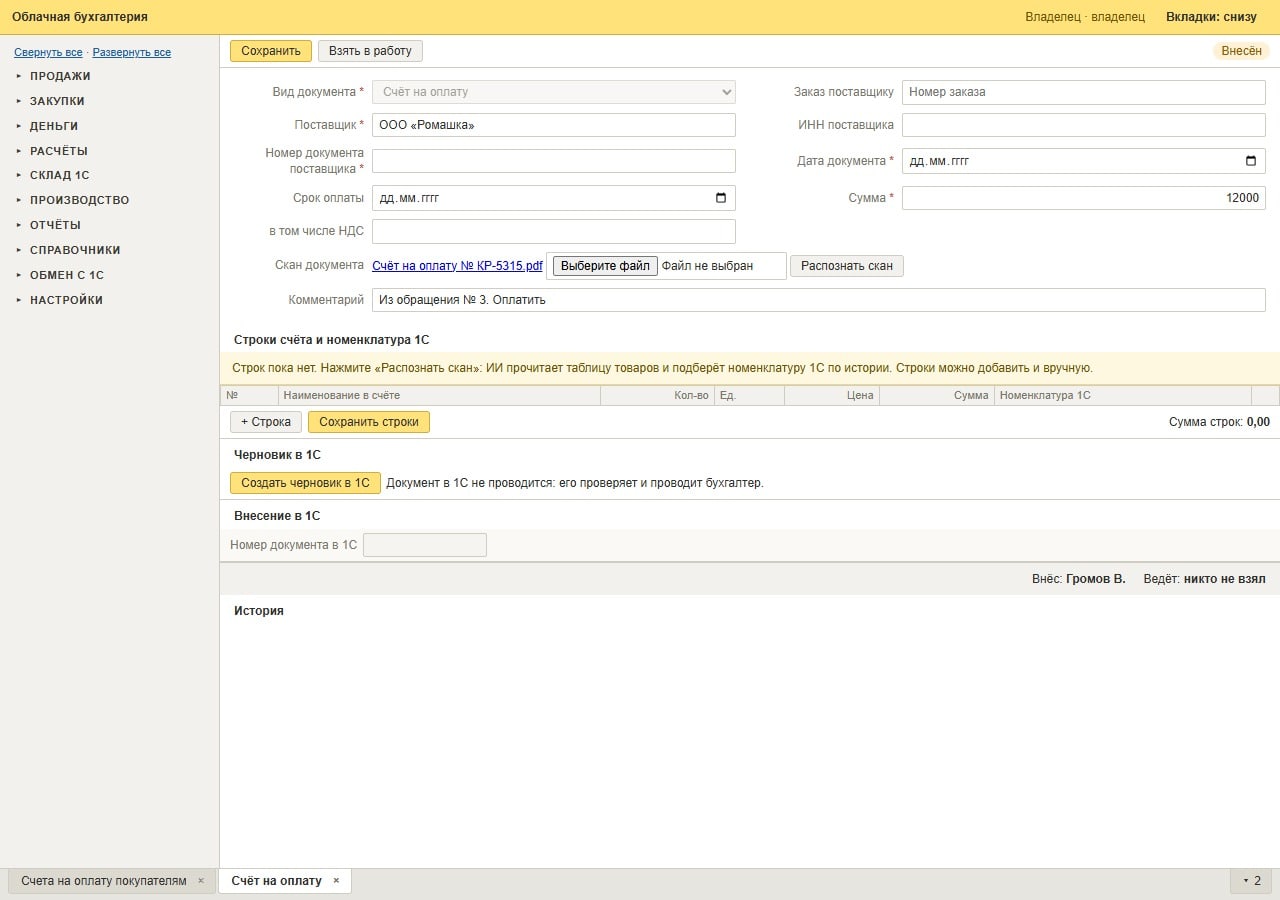
Task: Expand the ОБМЕН С 1С section
Action: pyautogui.click(x=67, y=275)
